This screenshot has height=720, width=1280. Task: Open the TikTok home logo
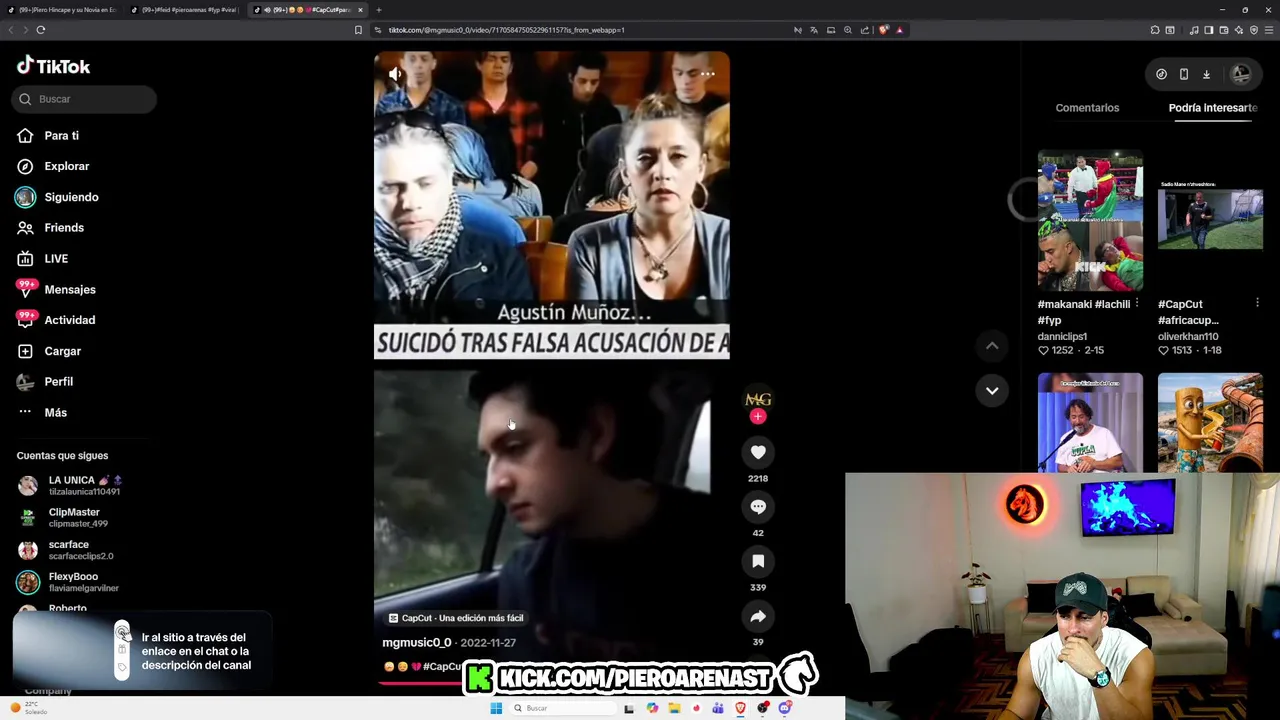(53, 66)
